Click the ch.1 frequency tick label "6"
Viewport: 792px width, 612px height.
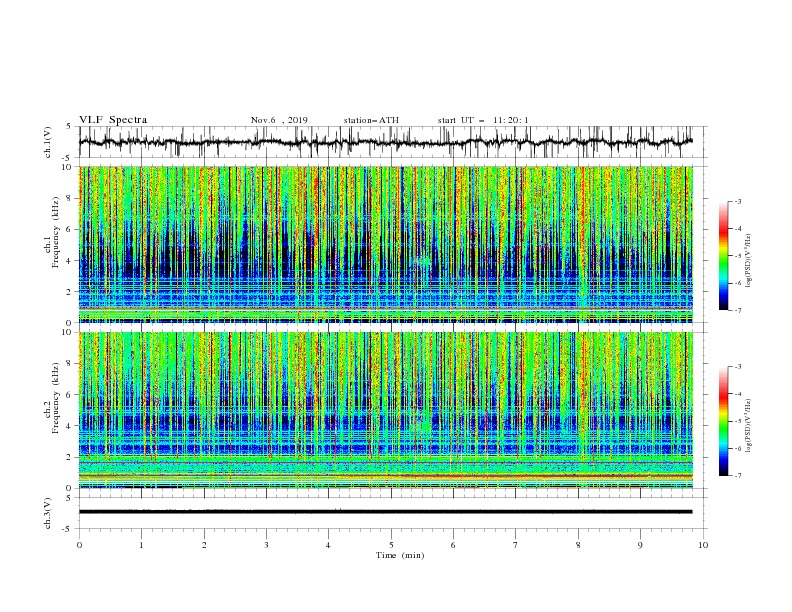click(x=70, y=229)
